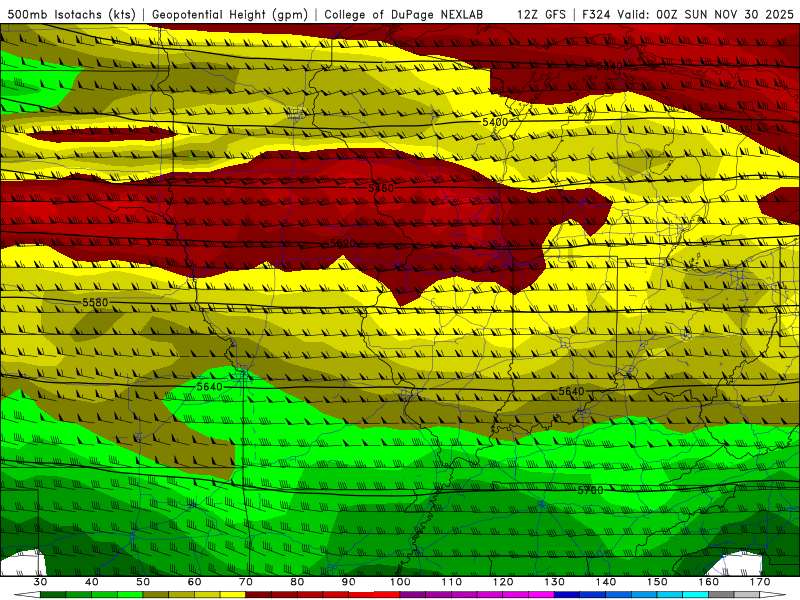Select the 40 tick label on the color bar
800x600 pixels.
tap(92, 582)
